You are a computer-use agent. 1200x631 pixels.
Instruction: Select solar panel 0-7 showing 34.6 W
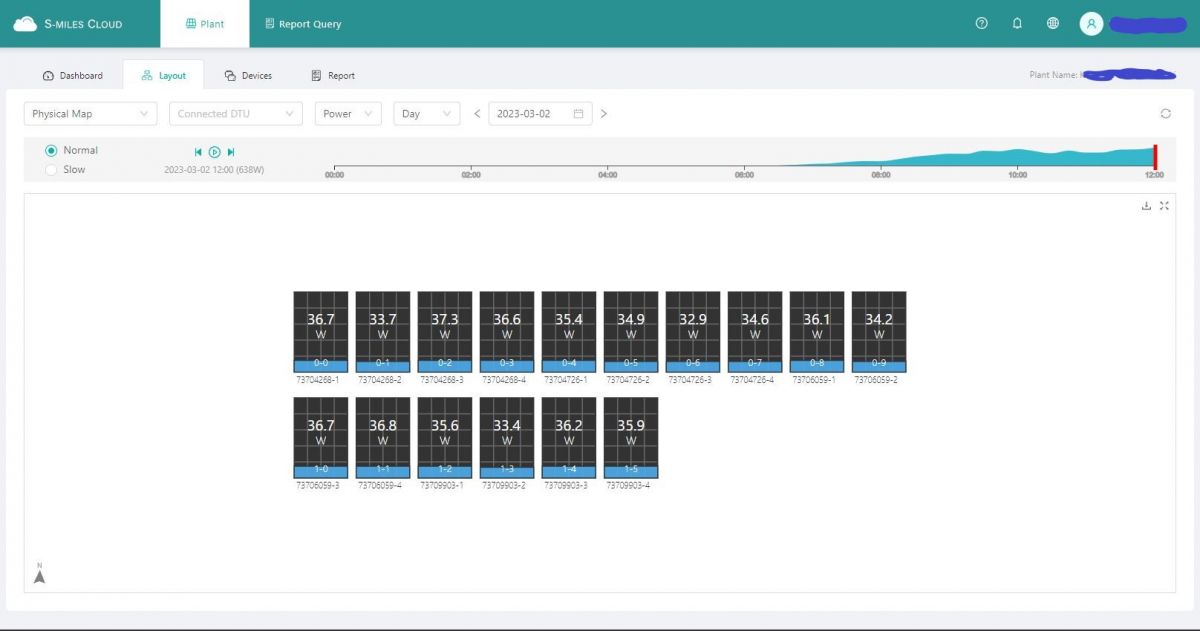click(x=755, y=332)
